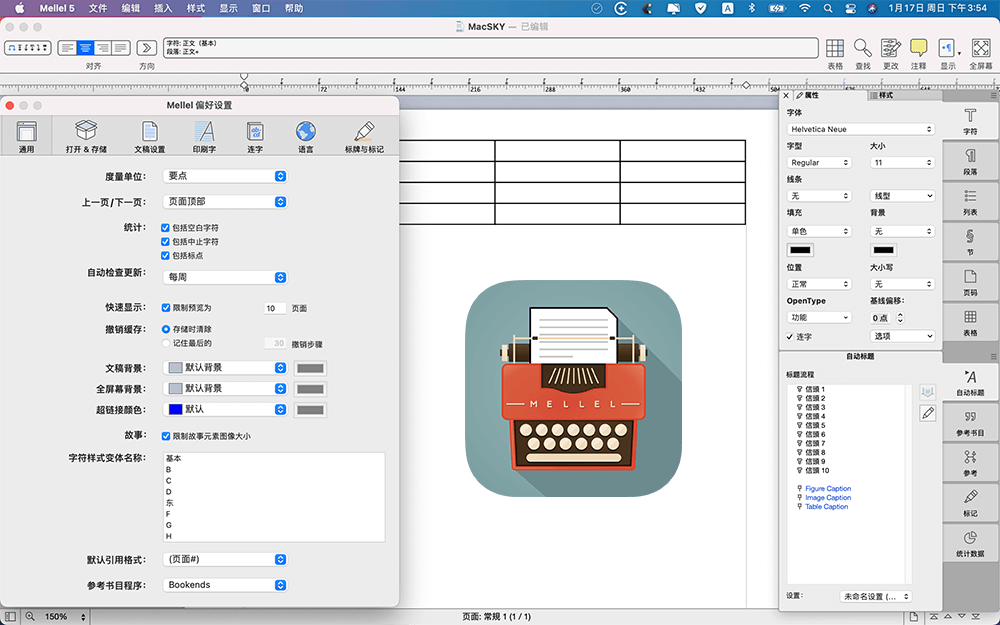Click the 限制预览为 pages number field
This screenshot has width=1000, height=625.
coord(275,308)
